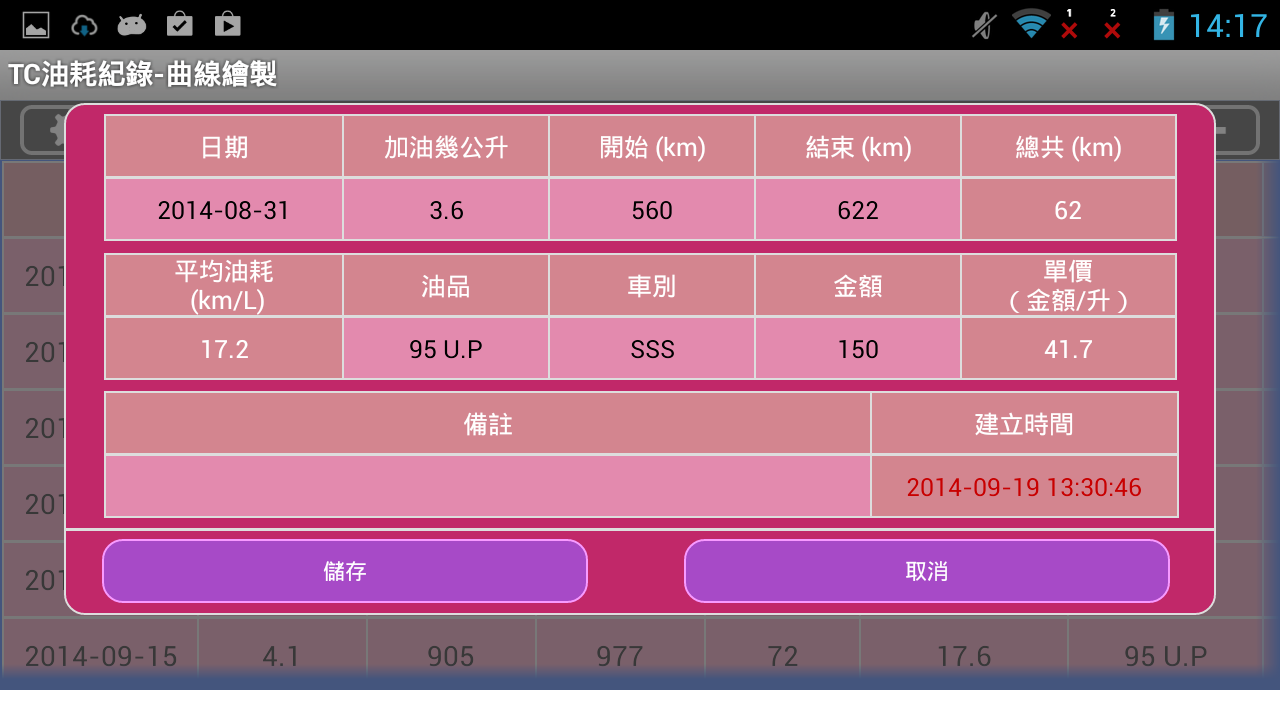
Task: Select background row liters value 4.1
Action: (x=281, y=656)
